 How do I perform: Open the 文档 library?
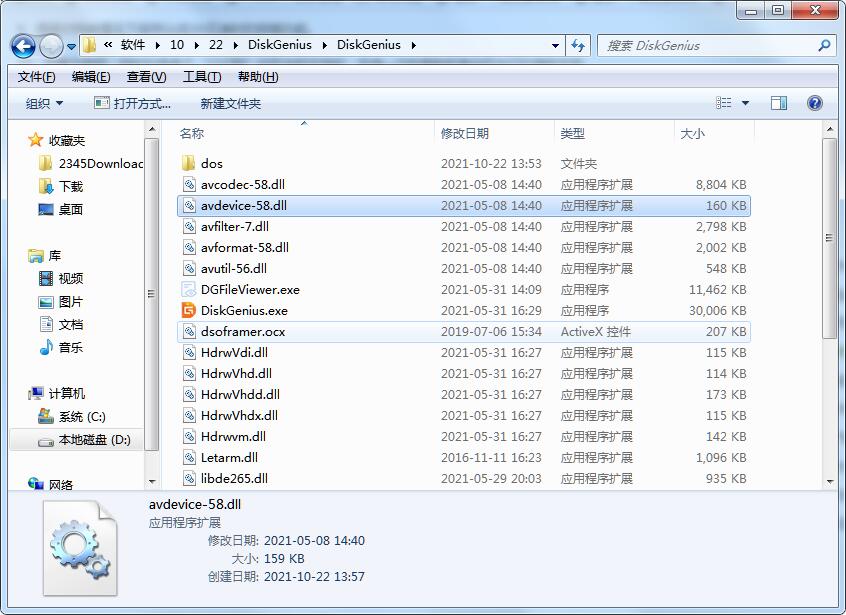61,324
